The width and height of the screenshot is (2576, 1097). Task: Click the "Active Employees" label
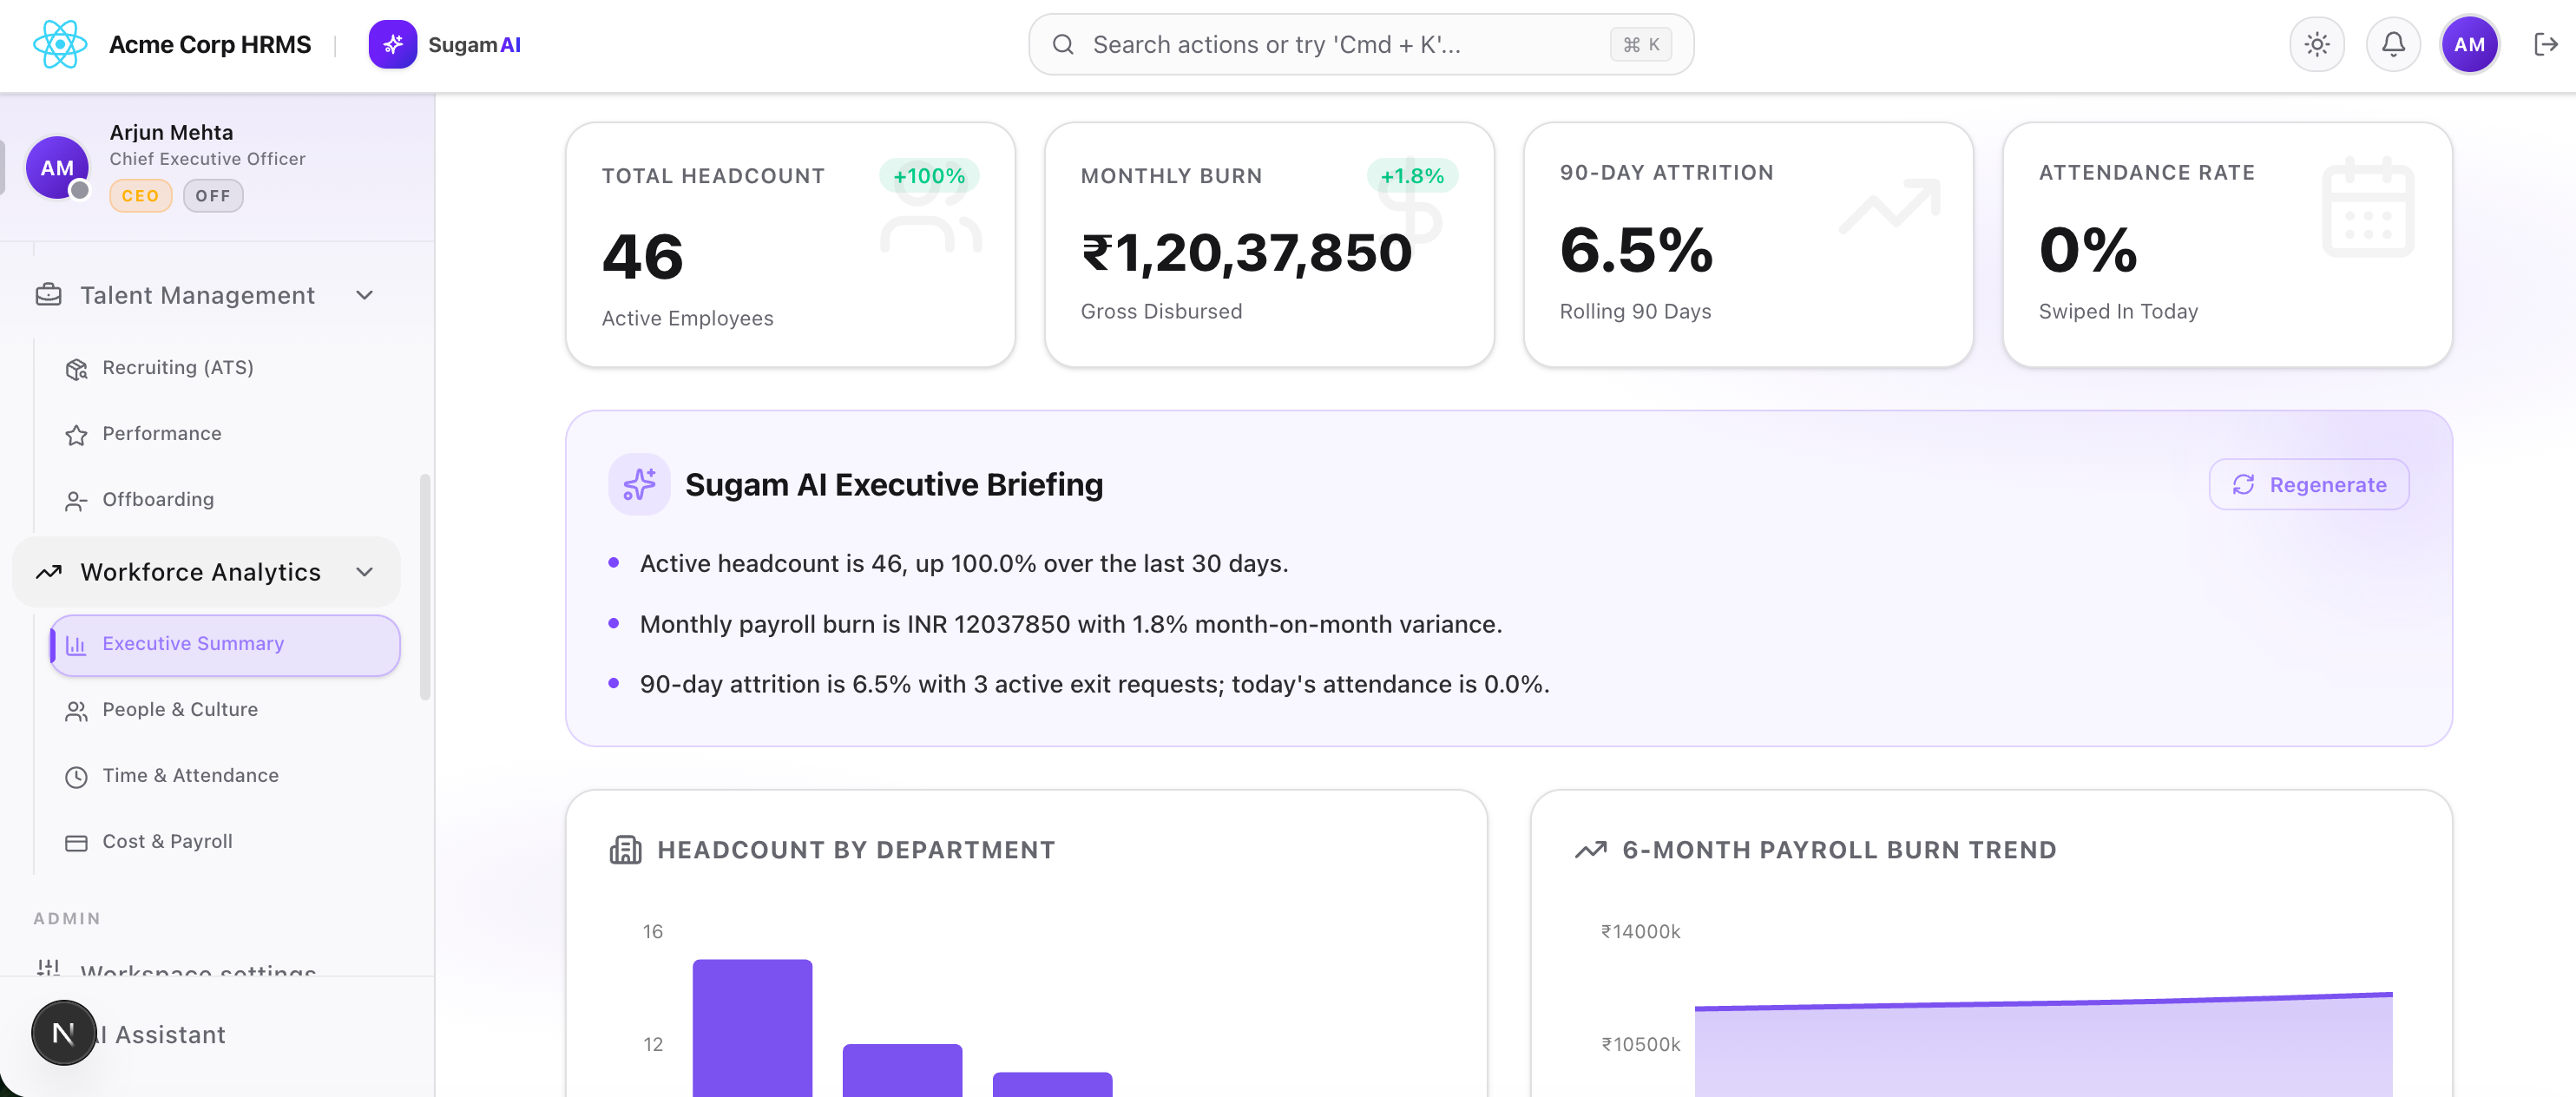tap(687, 318)
